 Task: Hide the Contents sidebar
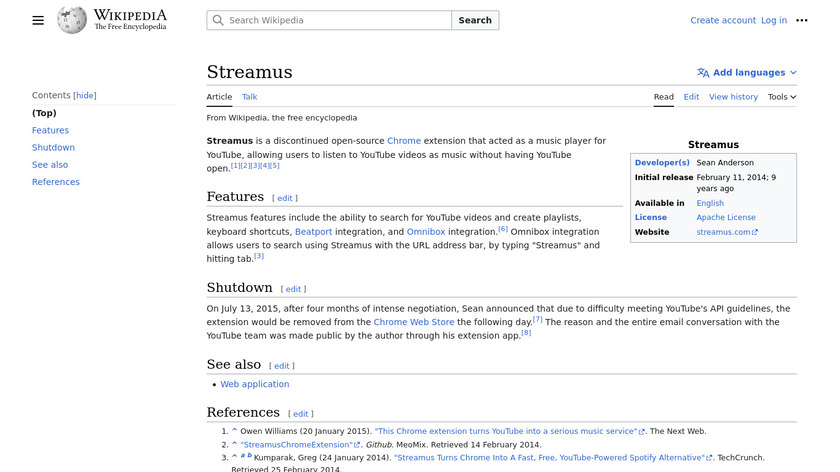[85, 95]
